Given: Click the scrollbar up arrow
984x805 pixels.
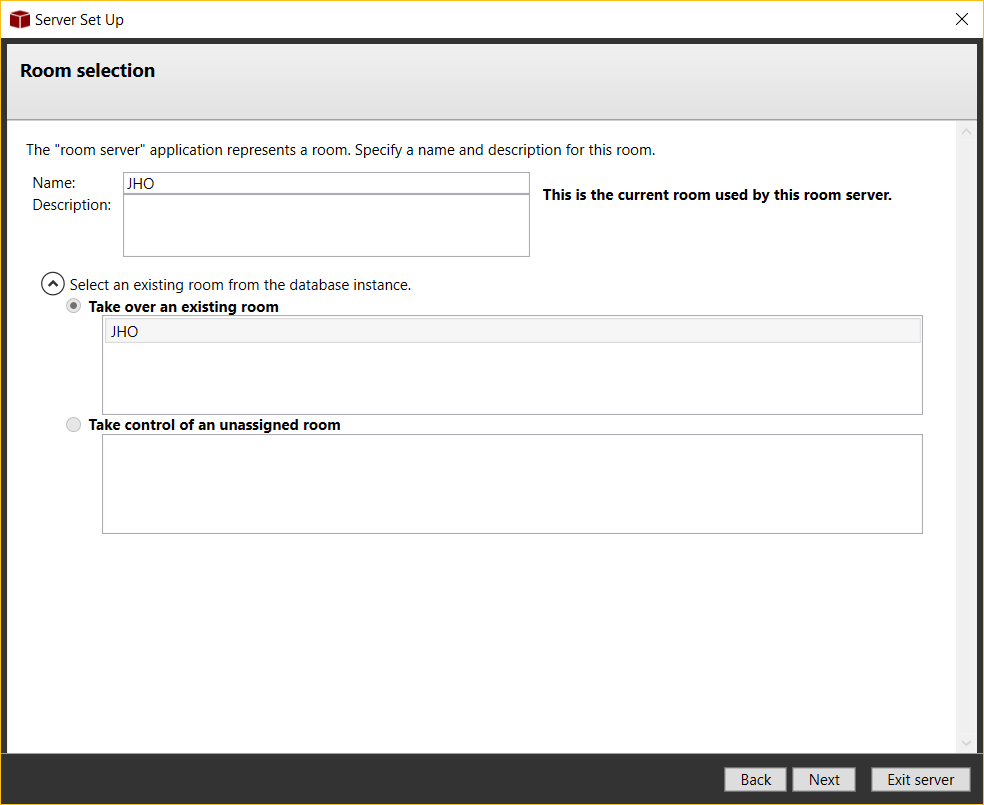Looking at the screenshot, I should point(966,132).
